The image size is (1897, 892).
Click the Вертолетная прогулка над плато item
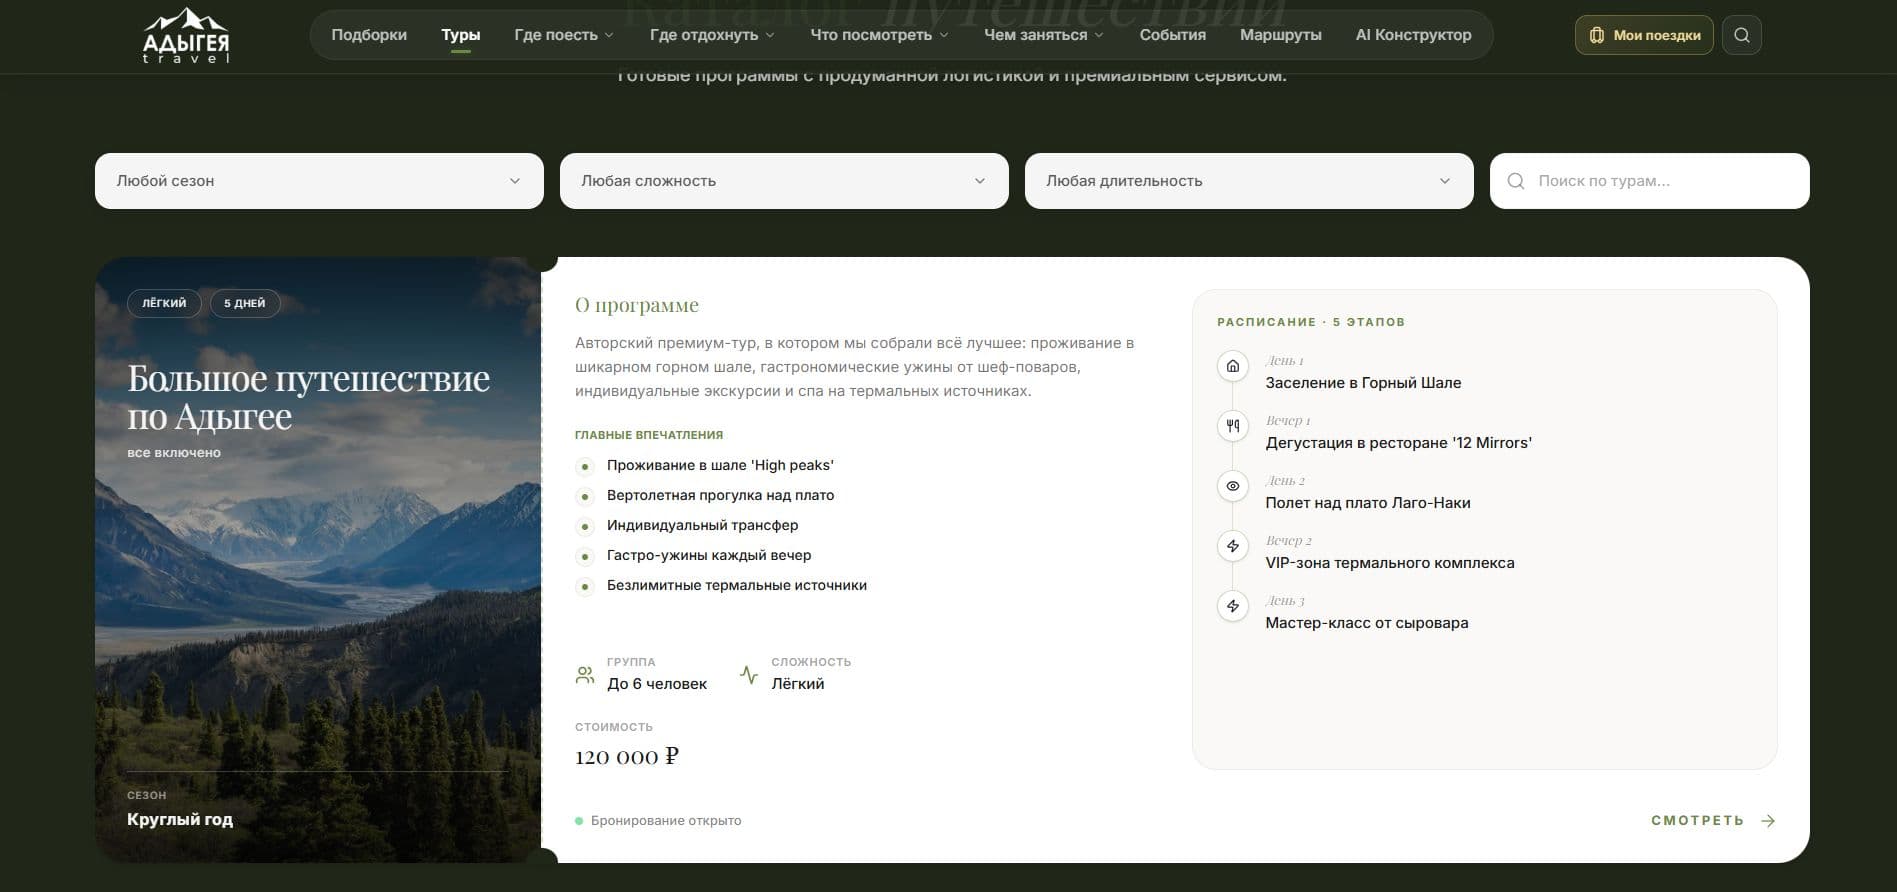coord(720,495)
